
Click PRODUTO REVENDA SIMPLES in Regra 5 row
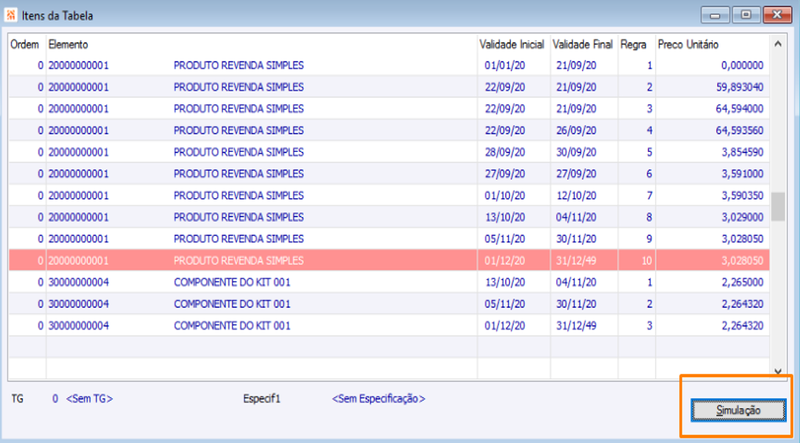239,152
